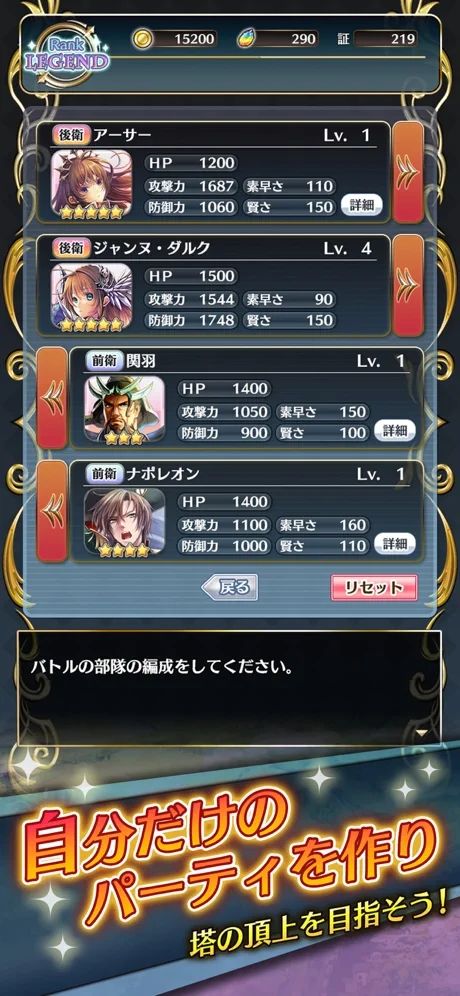Select ジャンヌ・ダルク character portrait
Viewport: 460px width, 996px height.
(91, 297)
